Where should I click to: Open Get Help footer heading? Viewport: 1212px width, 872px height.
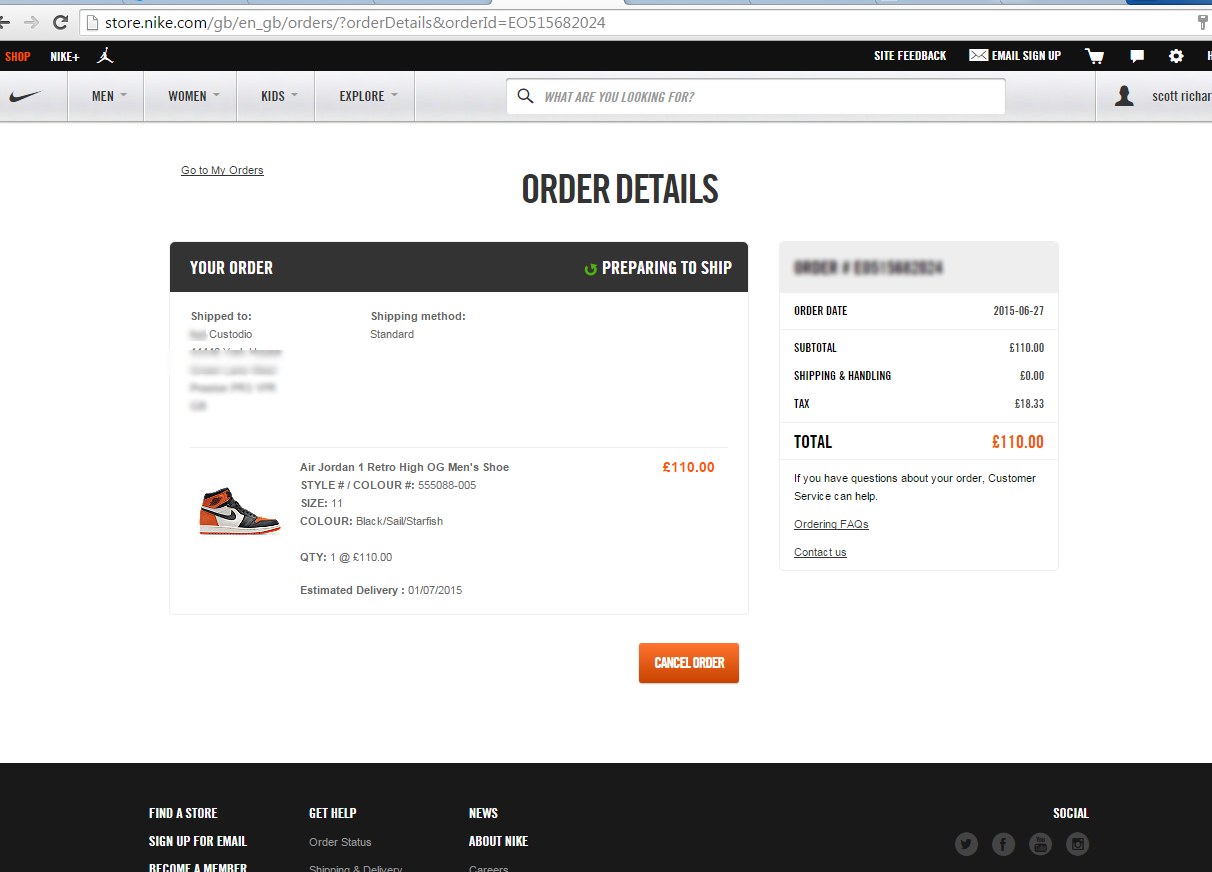pos(333,813)
